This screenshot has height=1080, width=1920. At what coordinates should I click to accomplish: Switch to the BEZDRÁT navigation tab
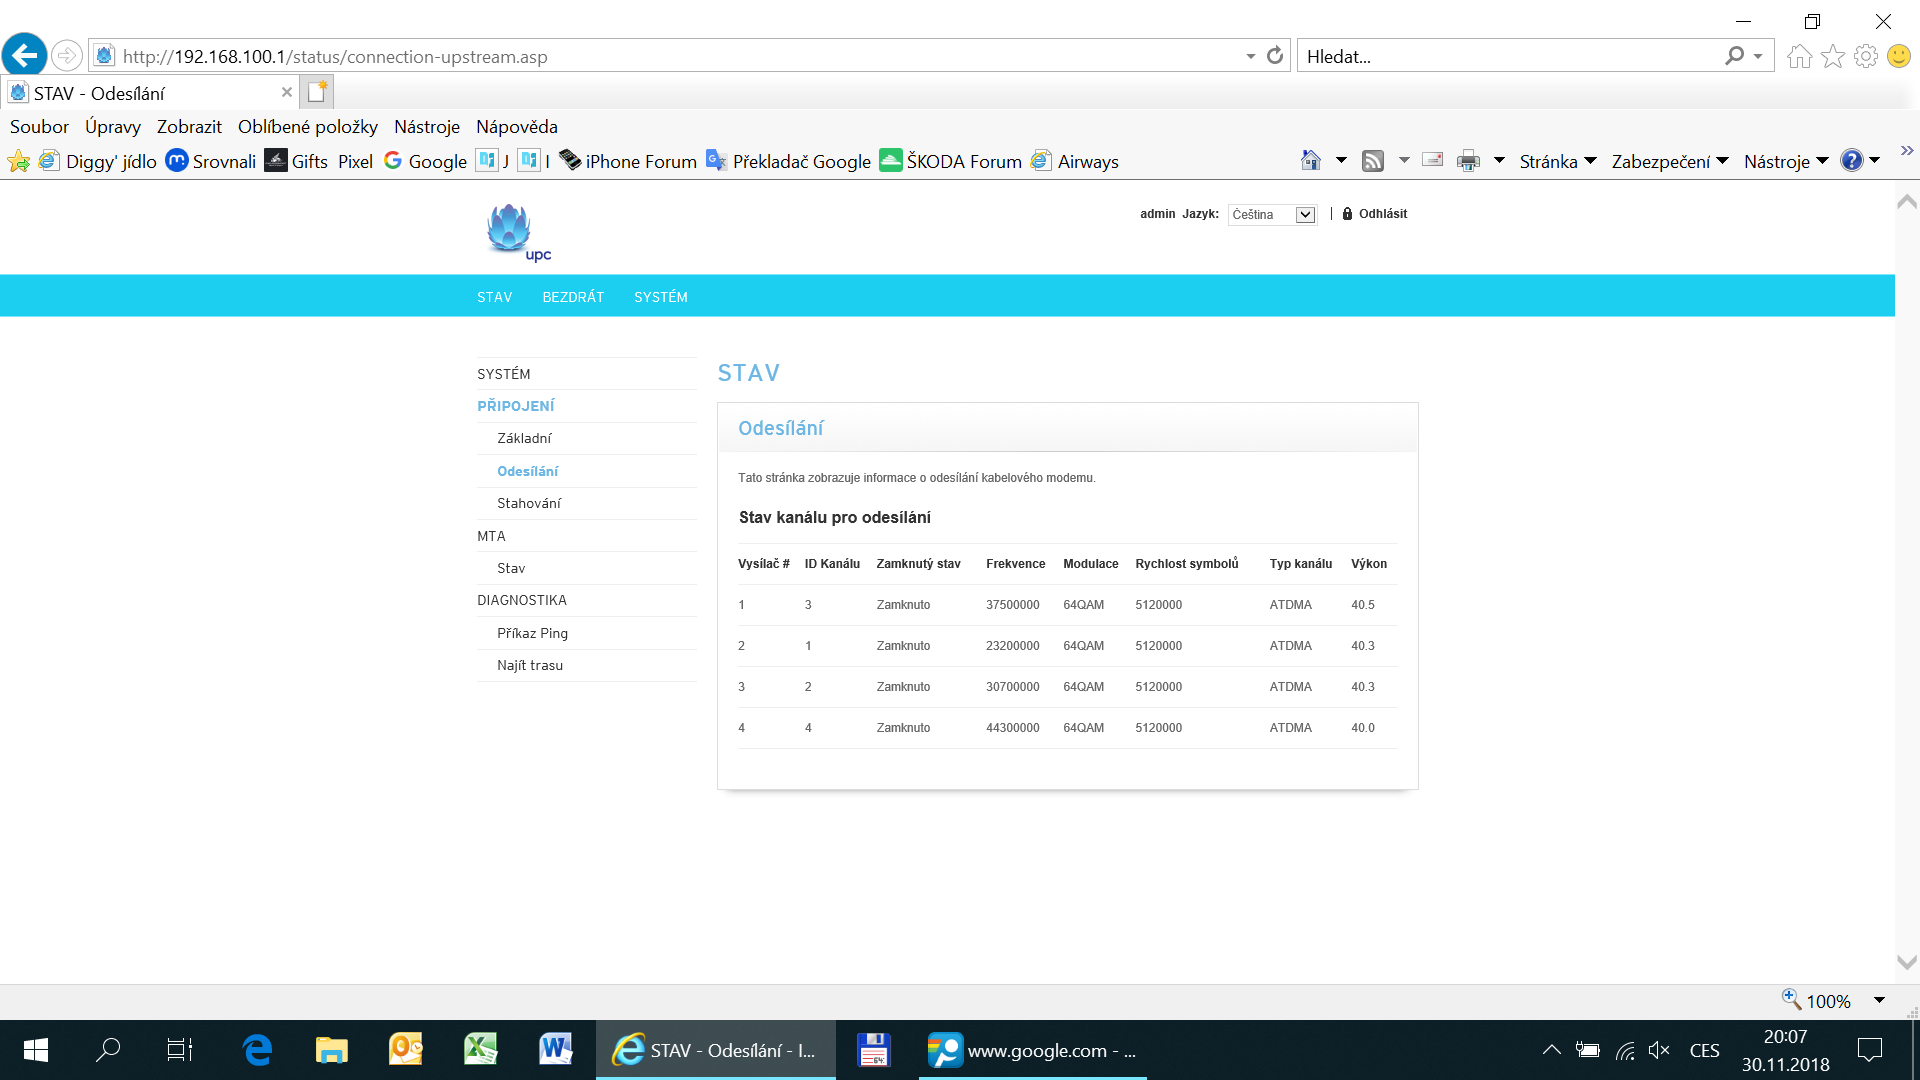(x=573, y=297)
